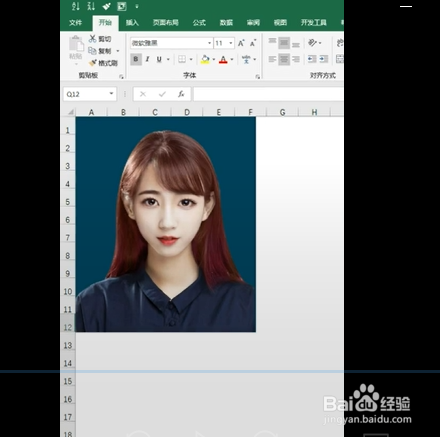
Task: Open the Font (字体) dialog launcher
Action: [x=258, y=77]
